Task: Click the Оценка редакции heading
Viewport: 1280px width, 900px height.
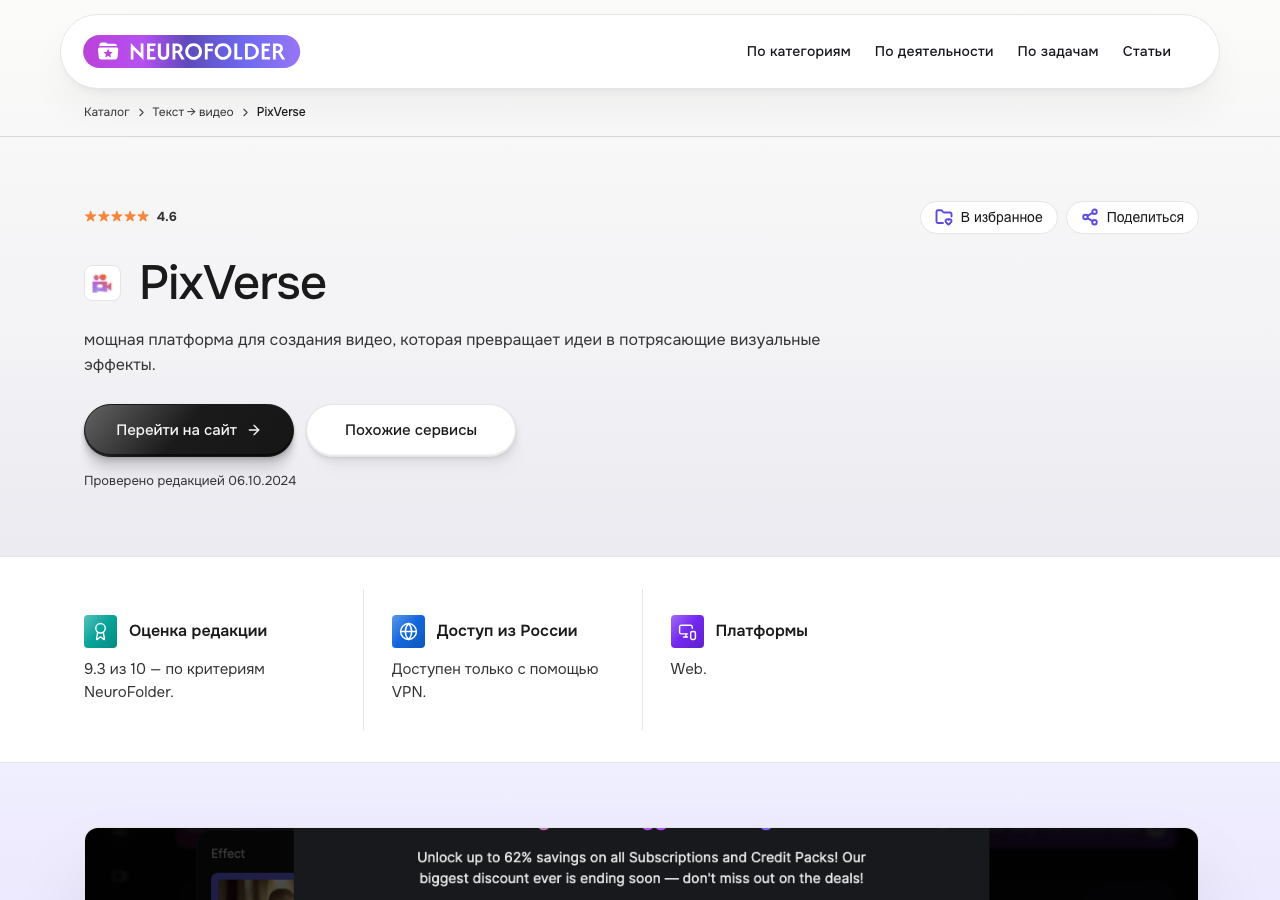Action: pos(198,631)
